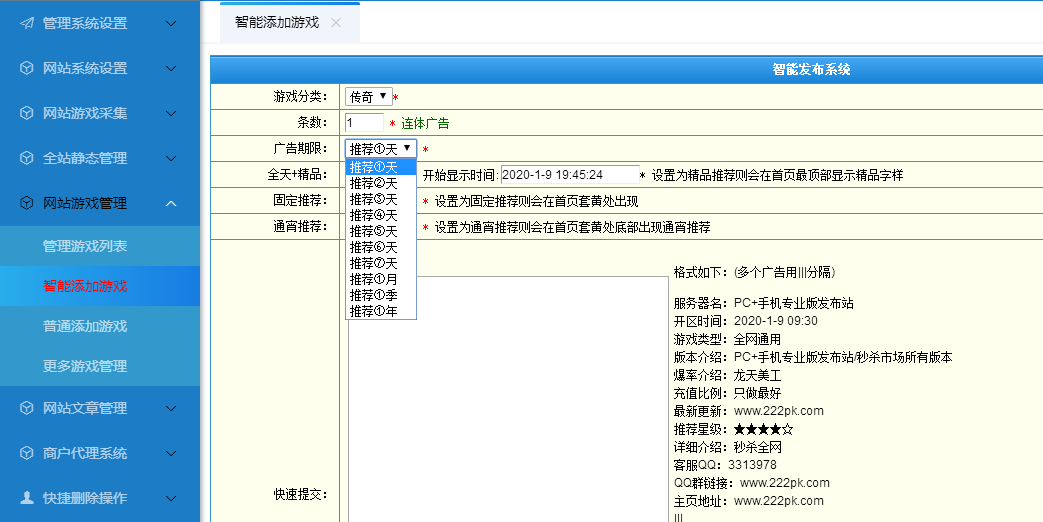This screenshot has width=1043, height=522.
Task: Click the cube icon beside 商户代理系统
Action: pyautogui.click(x=27, y=453)
